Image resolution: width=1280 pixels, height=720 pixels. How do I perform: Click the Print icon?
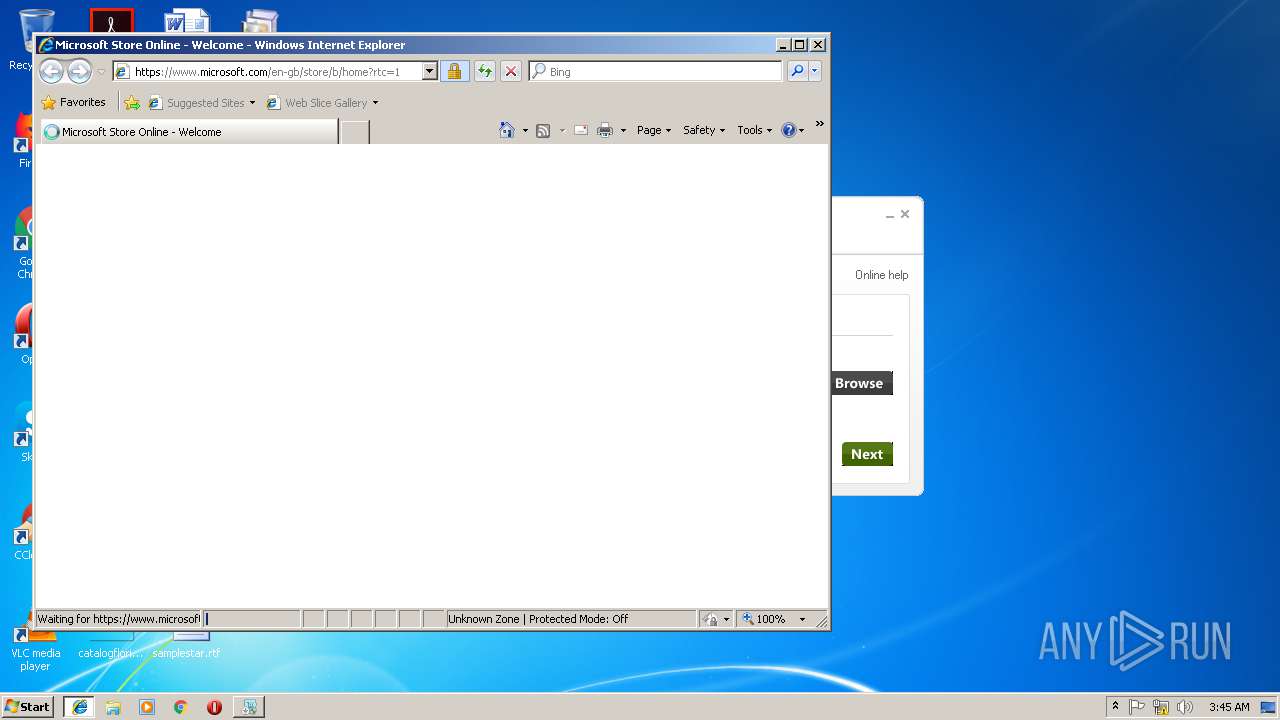click(605, 130)
